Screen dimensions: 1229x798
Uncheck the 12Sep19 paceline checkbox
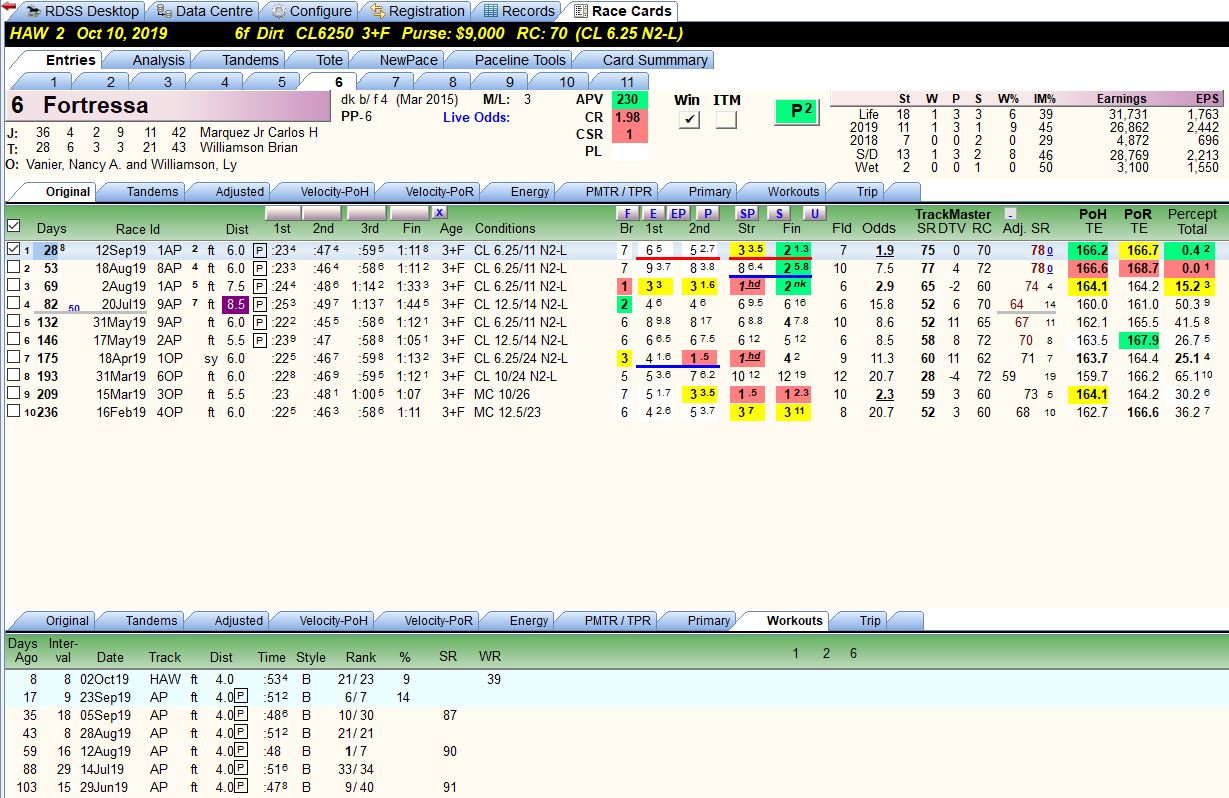click(x=13, y=249)
